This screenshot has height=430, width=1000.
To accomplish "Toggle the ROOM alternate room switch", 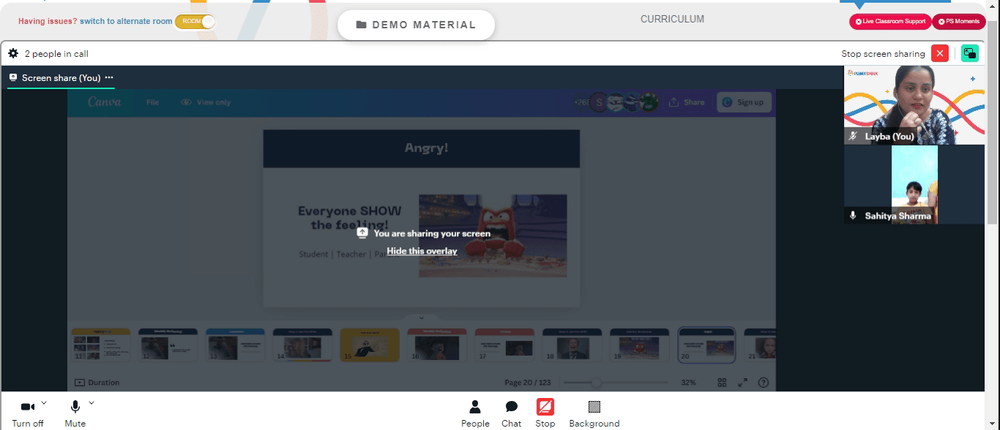I will tap(195, 21).
